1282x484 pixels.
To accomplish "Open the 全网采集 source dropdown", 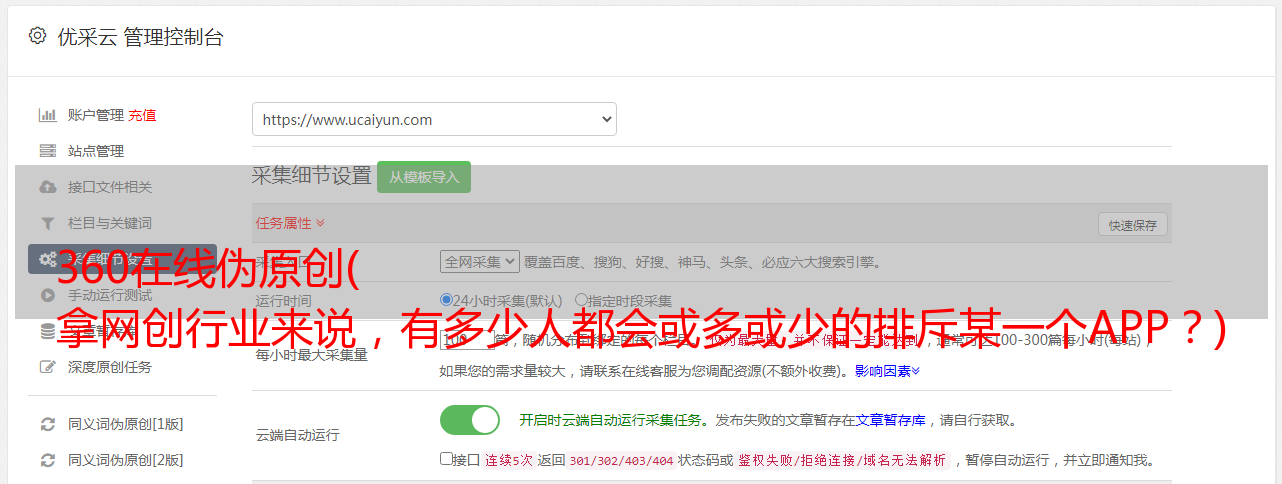I will pyautogui.click(x=480, y=262).
